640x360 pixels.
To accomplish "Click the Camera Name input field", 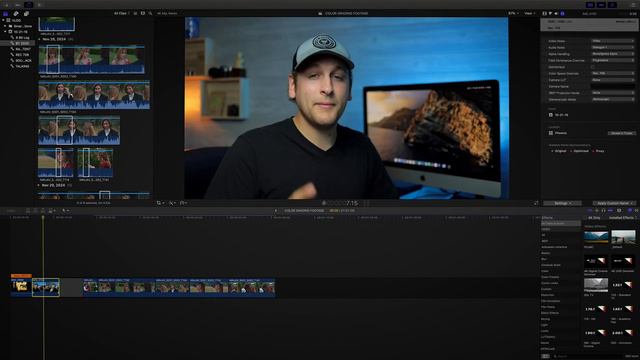I will pyautogui.click(x=613, y=87).
